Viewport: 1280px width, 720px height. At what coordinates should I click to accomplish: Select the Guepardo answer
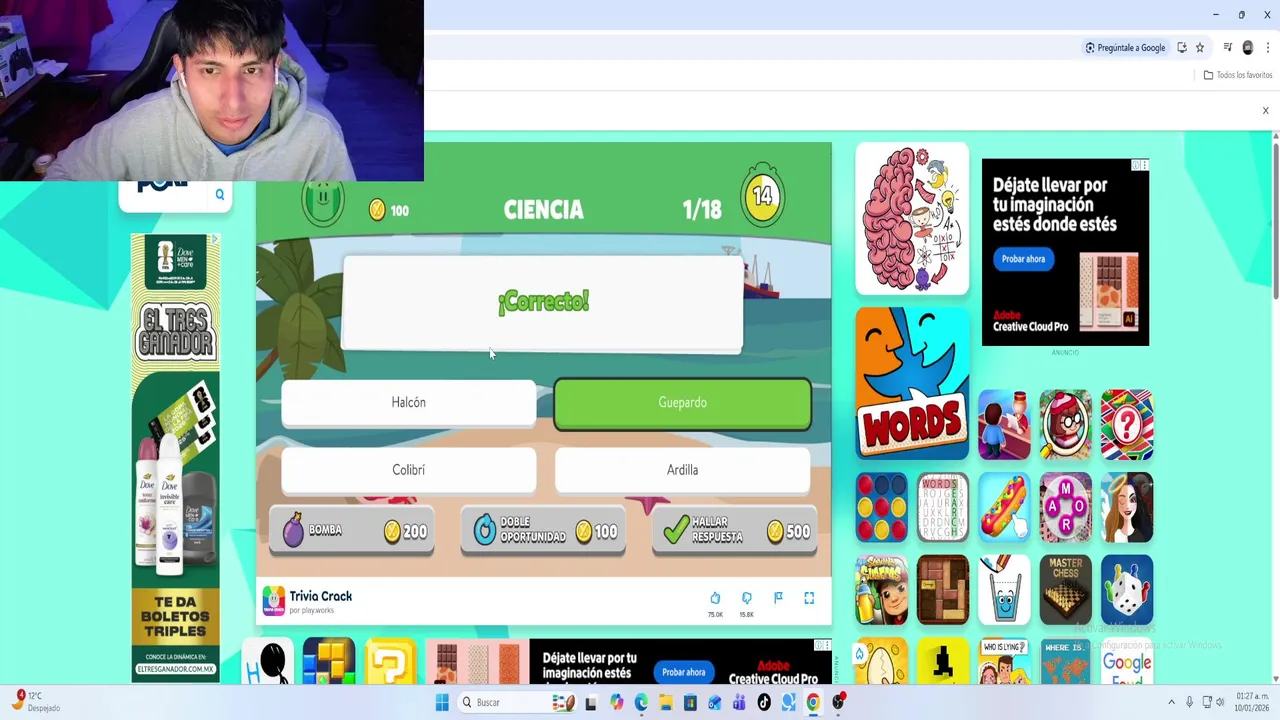click(x=682, y=403)
